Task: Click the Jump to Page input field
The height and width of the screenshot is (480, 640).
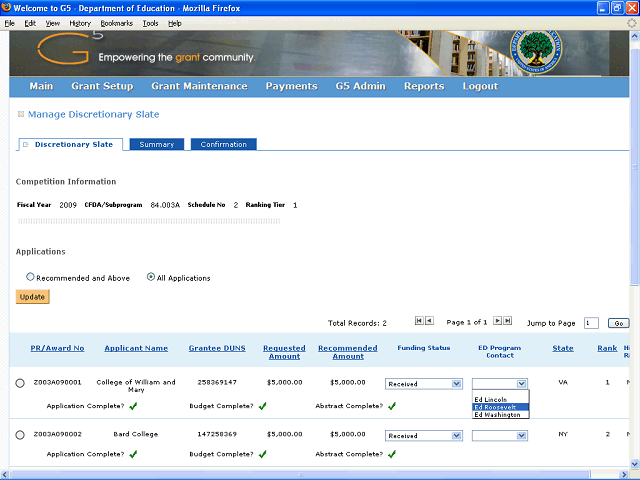Action: 591,323
